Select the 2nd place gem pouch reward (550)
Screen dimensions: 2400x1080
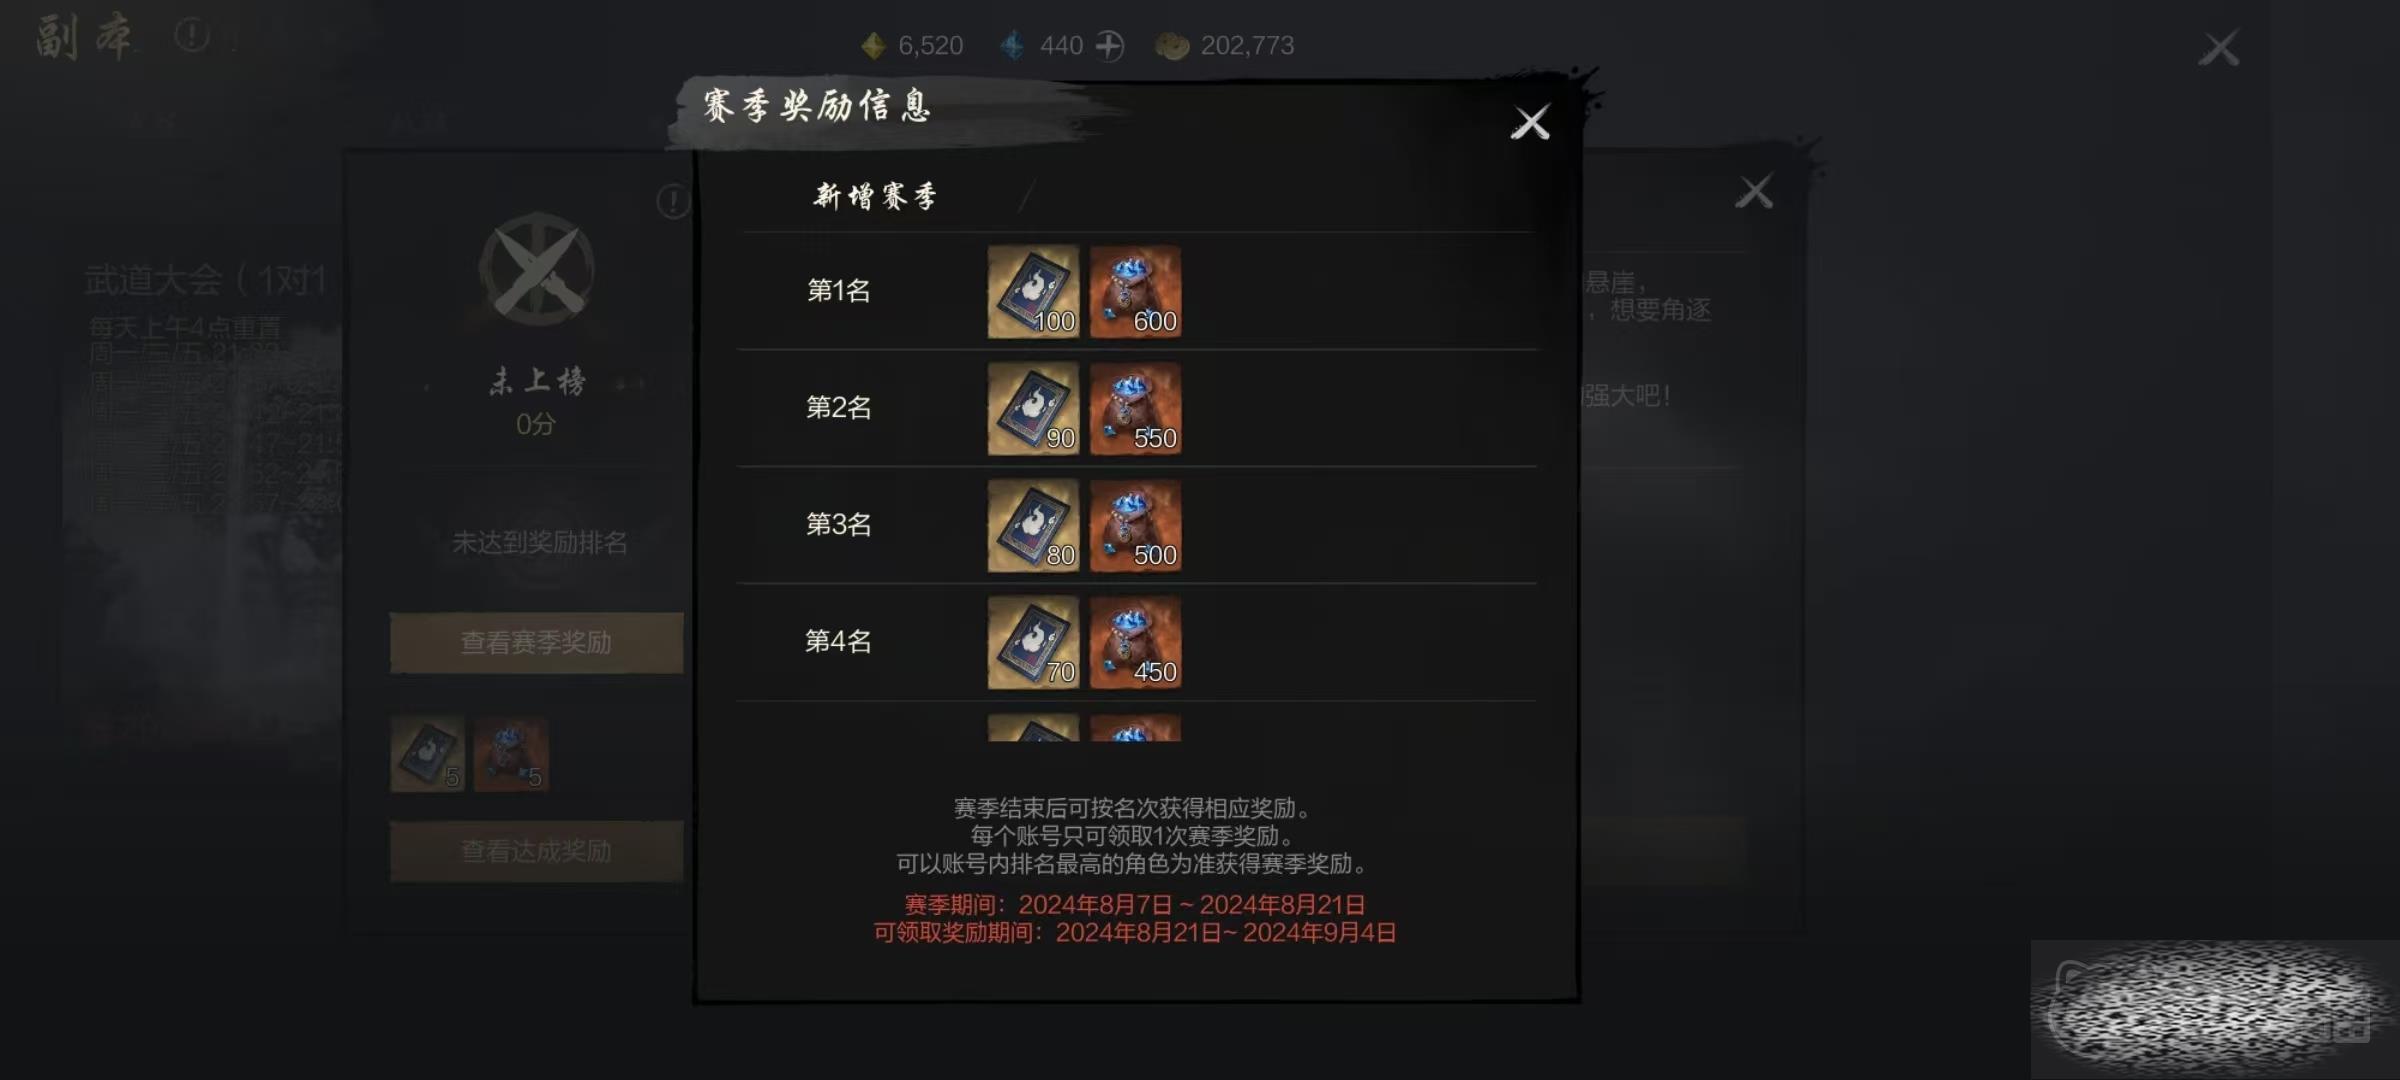tap(1135, 408)
